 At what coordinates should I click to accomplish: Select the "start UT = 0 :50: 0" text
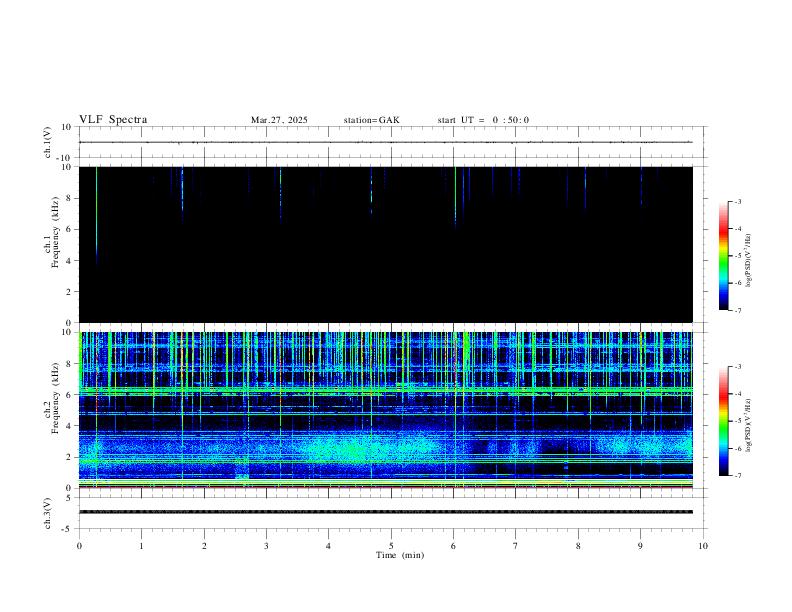coord(483,120)
